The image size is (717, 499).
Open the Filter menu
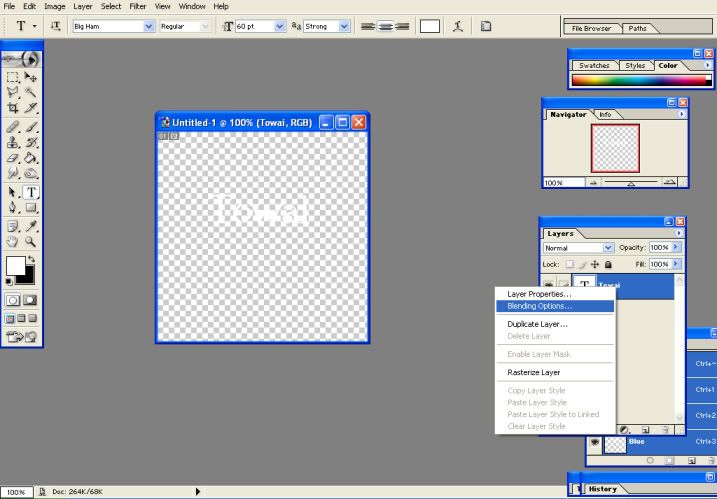(138, 6)
